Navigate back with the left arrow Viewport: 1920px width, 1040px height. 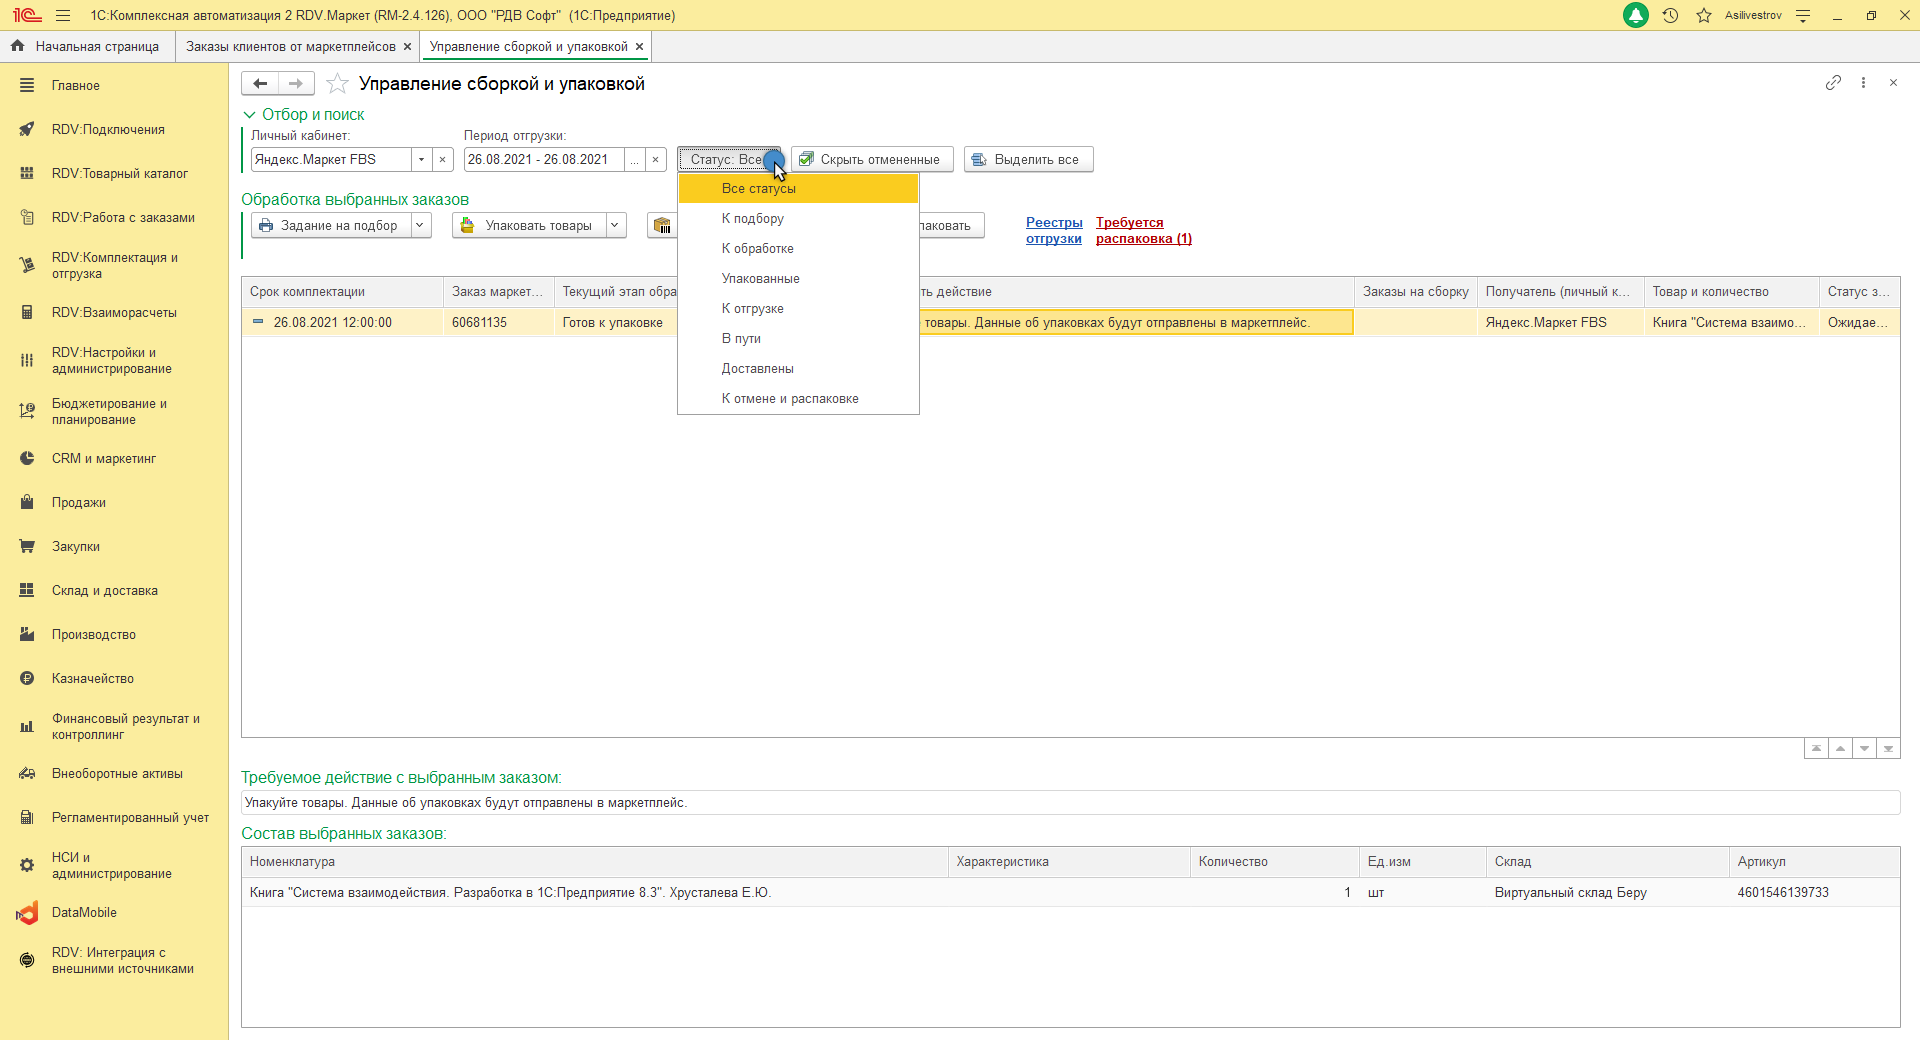260,84
